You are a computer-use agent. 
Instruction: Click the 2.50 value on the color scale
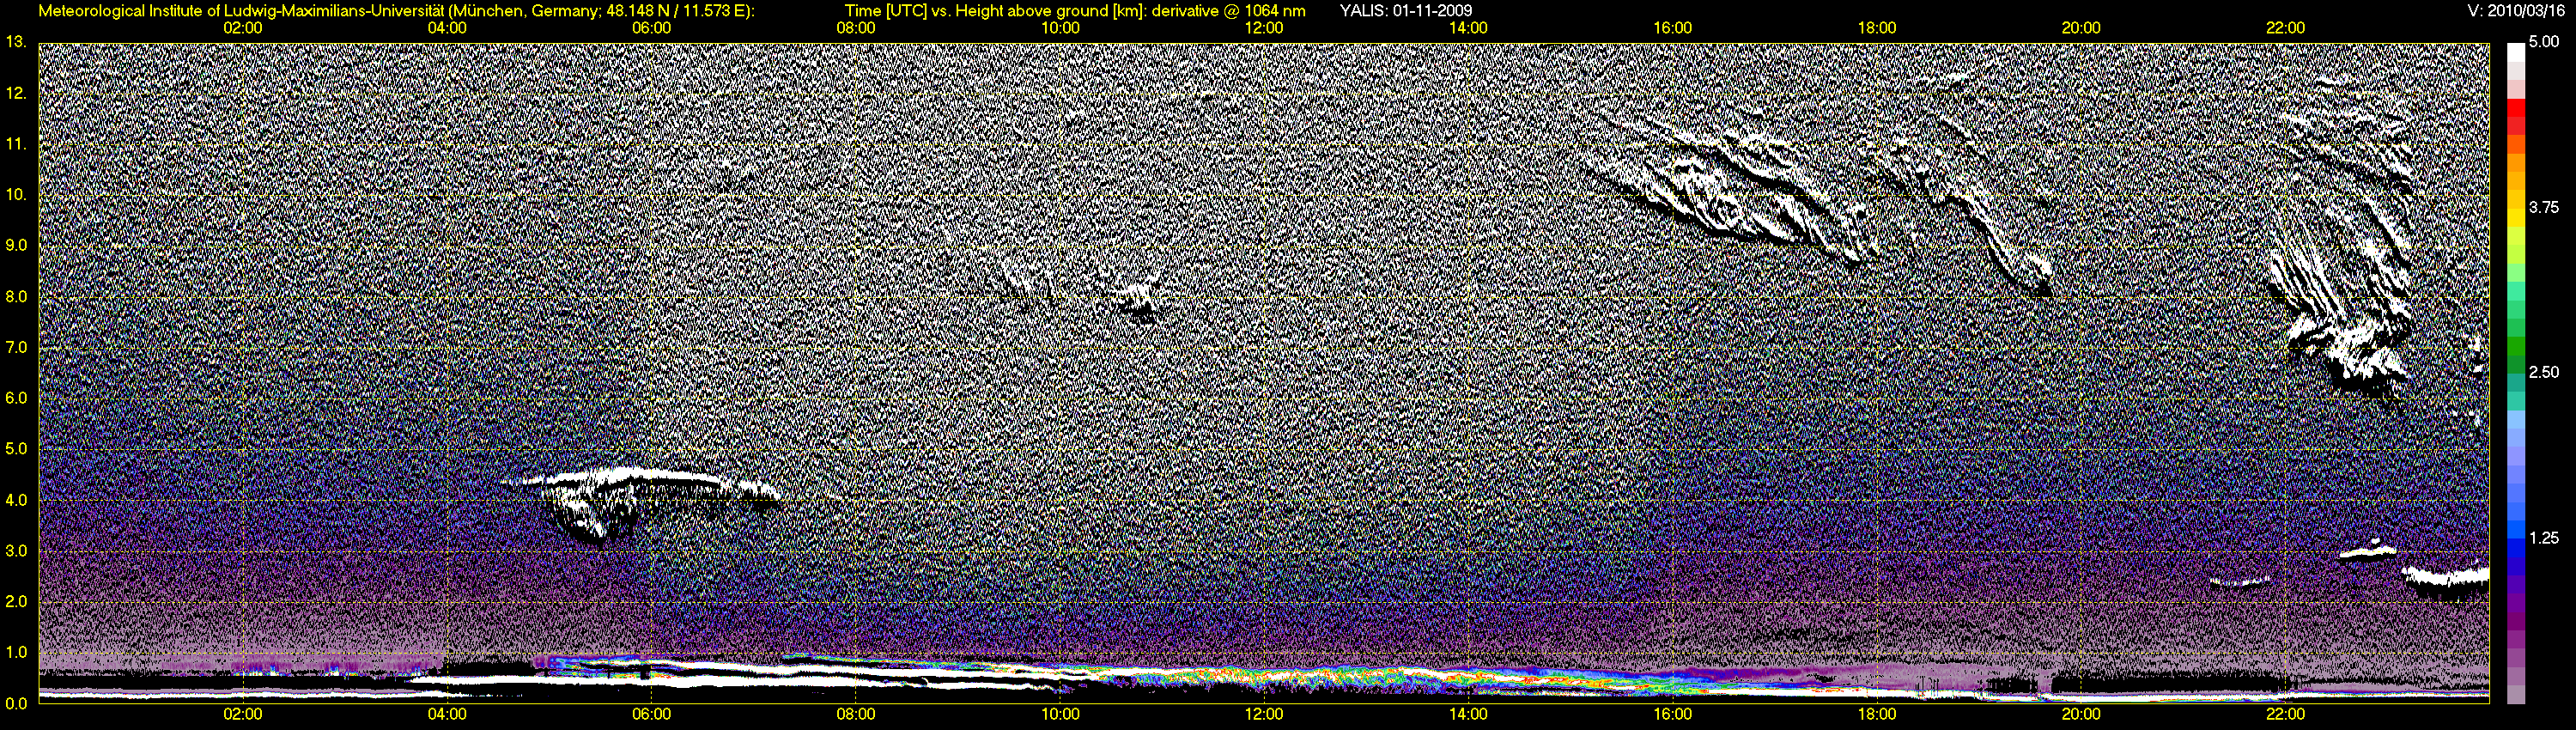pyautogui.click(x=2544, y=372)
